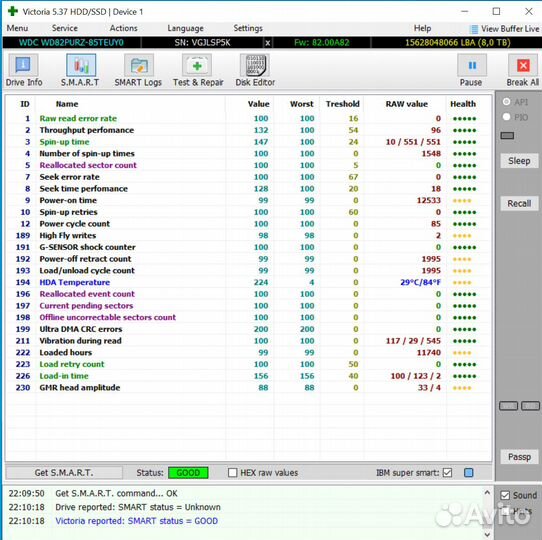Click the Drive reported SMART status log line
This screenshot has height=540, width=542.
(138, 507)
